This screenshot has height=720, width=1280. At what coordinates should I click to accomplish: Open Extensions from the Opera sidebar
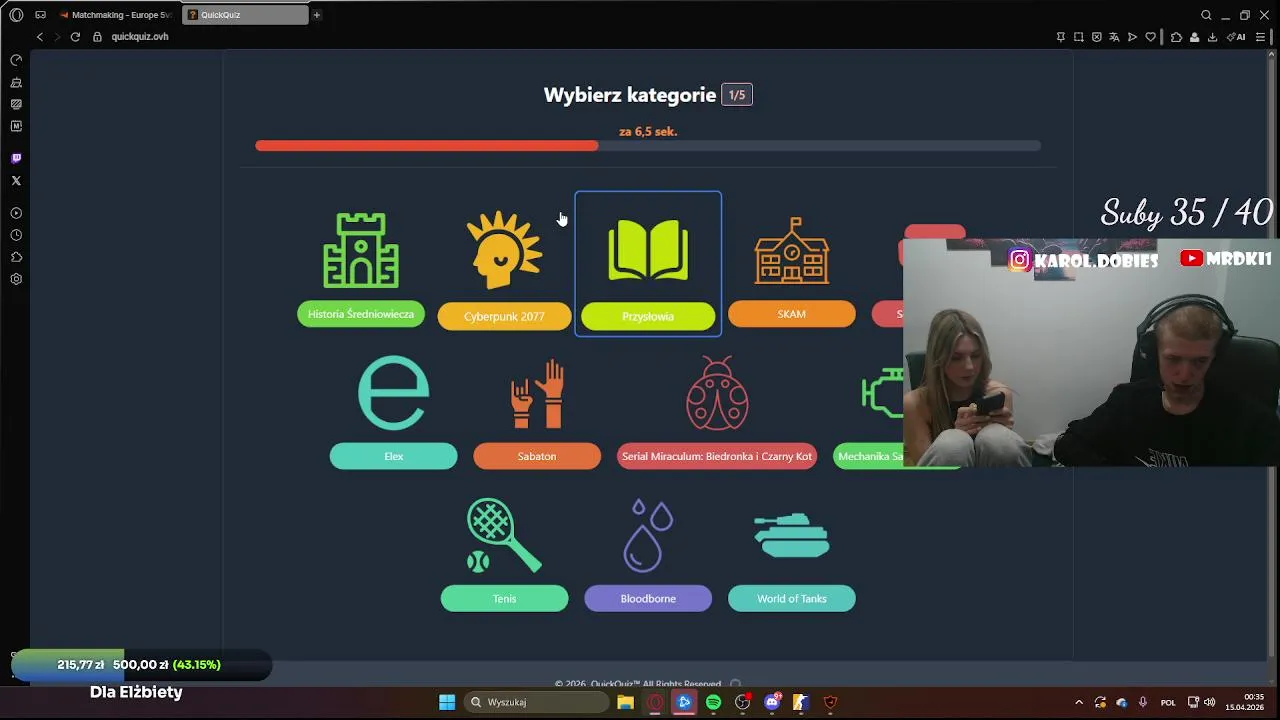[16, 257]
